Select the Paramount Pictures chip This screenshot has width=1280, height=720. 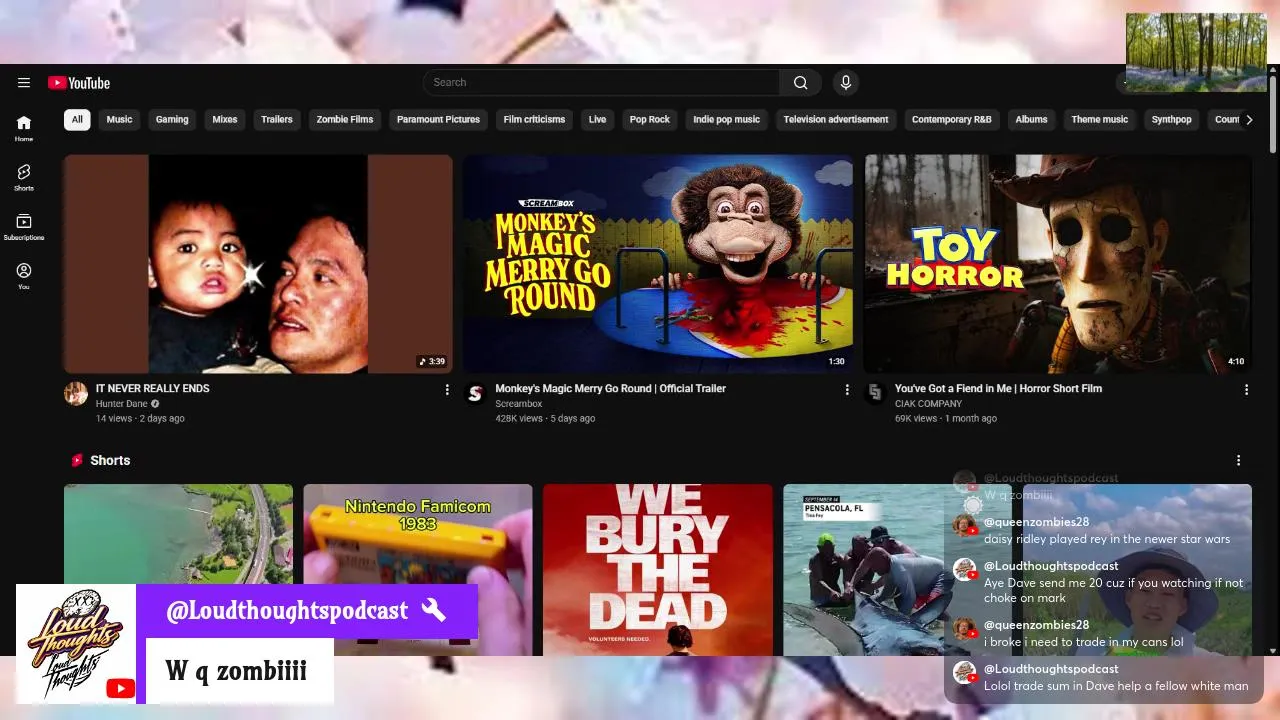point(438,119)
